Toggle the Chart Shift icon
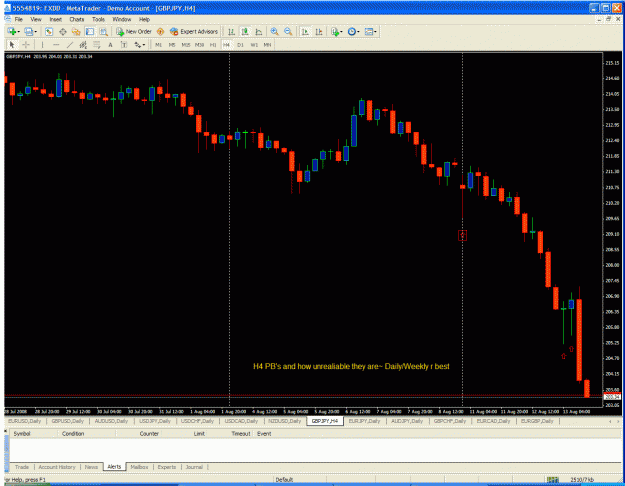The height and width of the screenshot is (486, 625). pos(319,31)
